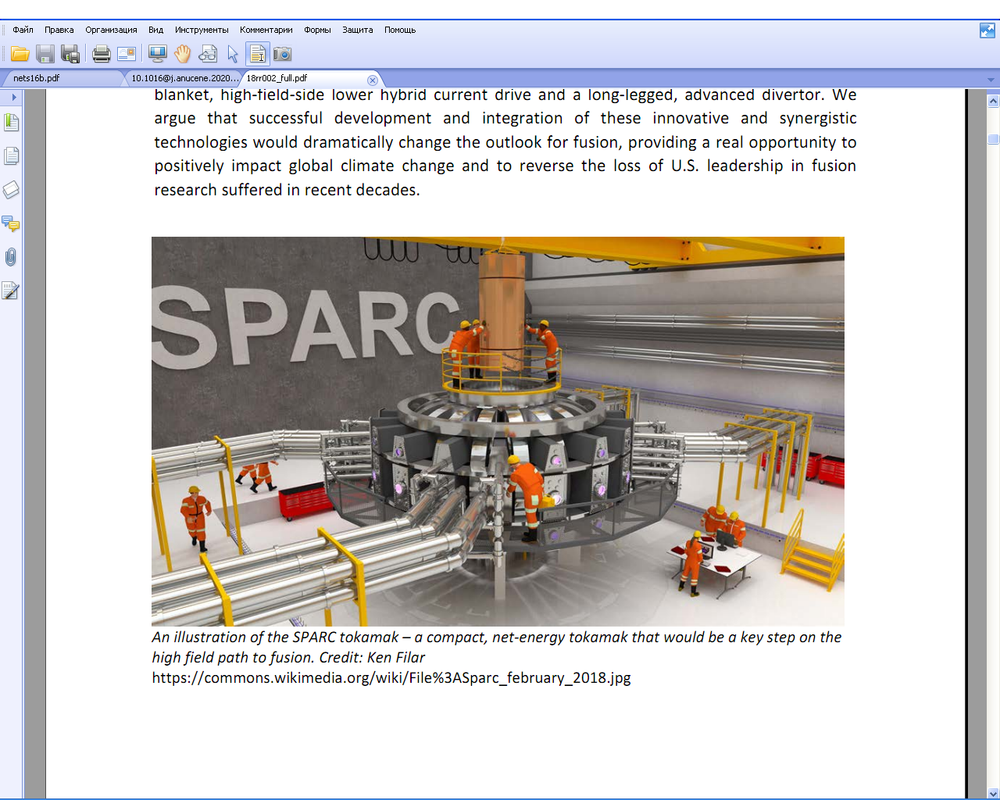Open the Signatures panel with the pen icon
Viewport: 1000px width, 800px height.
click(11, 291)
